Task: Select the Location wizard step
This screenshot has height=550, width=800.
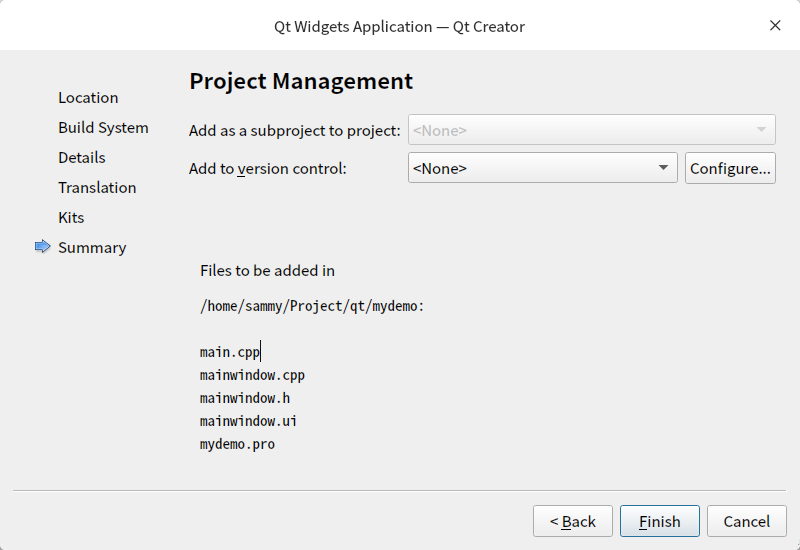Action: point(88,98)
